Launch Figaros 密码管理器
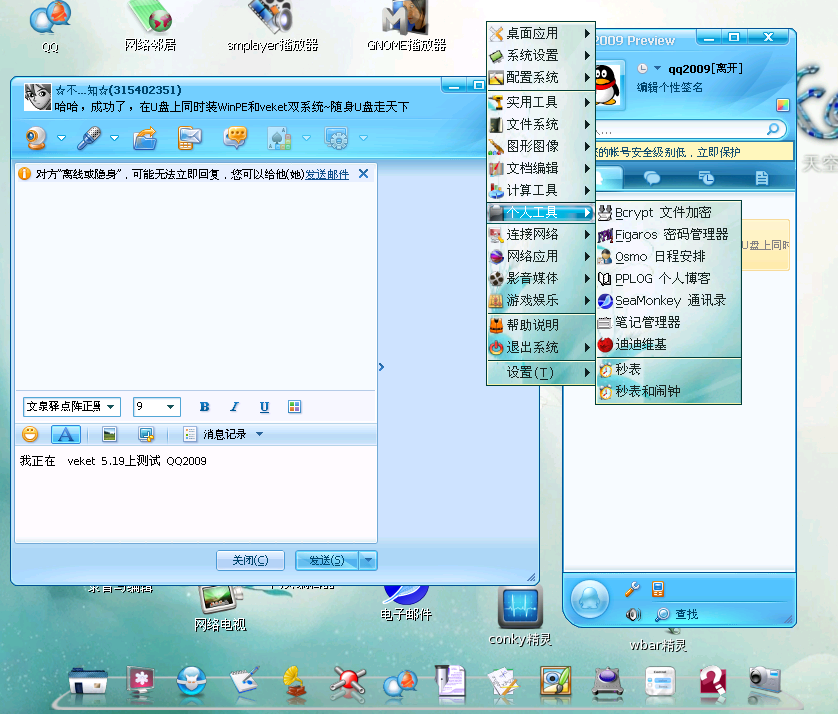This screenshot has height=714, width=838. click(x=669, y=235)
